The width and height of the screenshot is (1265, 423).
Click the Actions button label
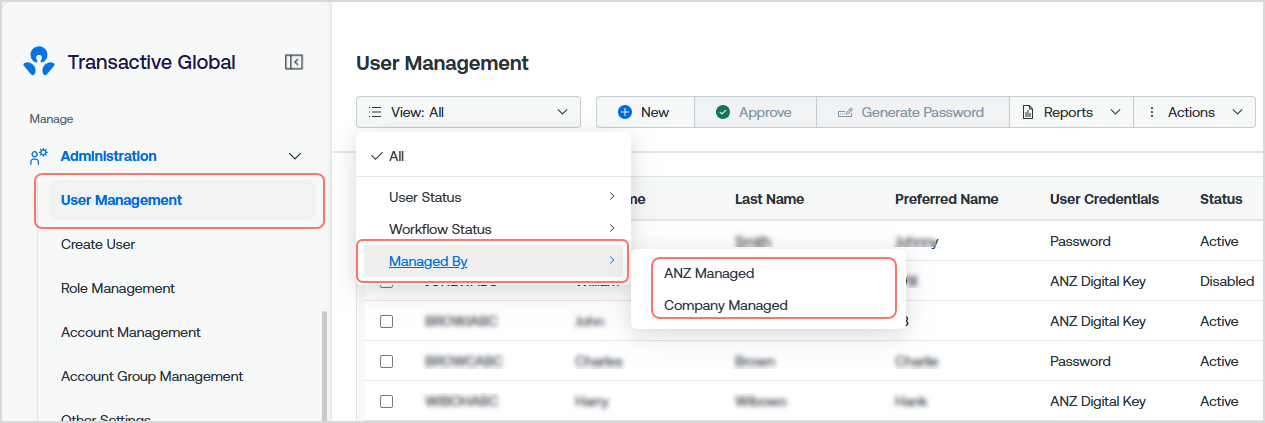click(x=1191, y=112)
